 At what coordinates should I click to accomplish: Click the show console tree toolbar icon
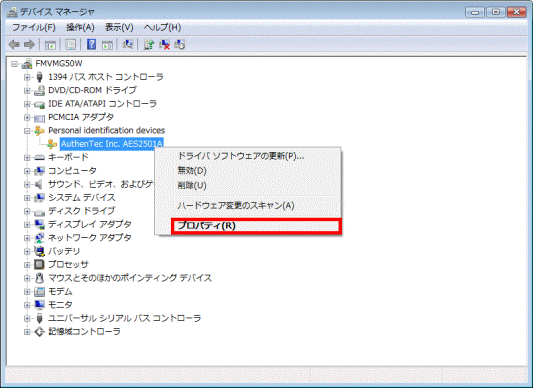pyautogui.click(x=50, y=45)
